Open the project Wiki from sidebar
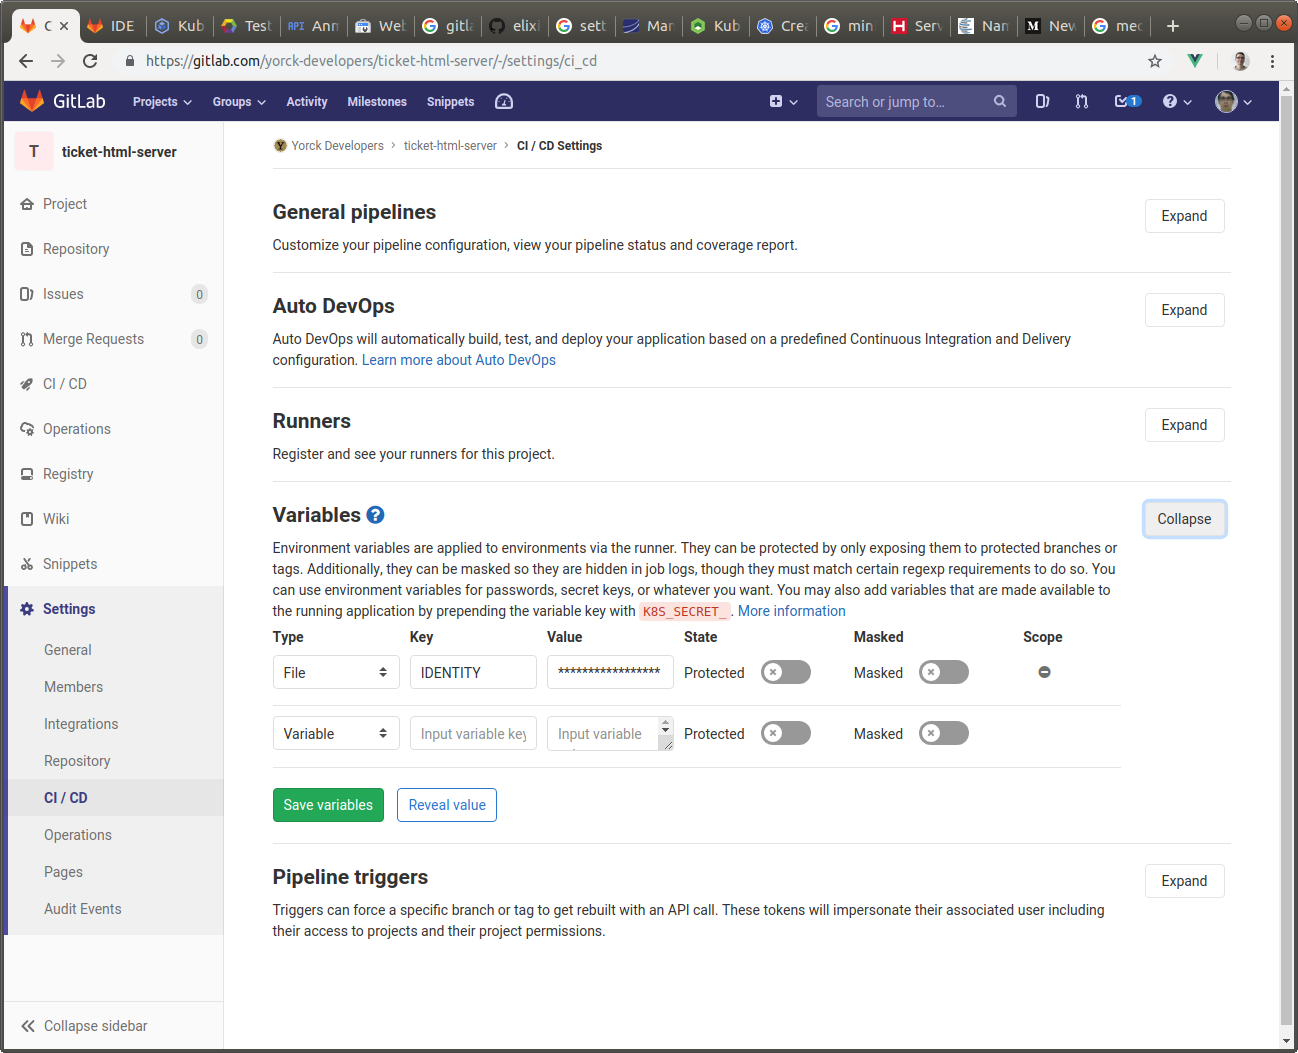The image size is (1298, 1053). tap(57, 518)
